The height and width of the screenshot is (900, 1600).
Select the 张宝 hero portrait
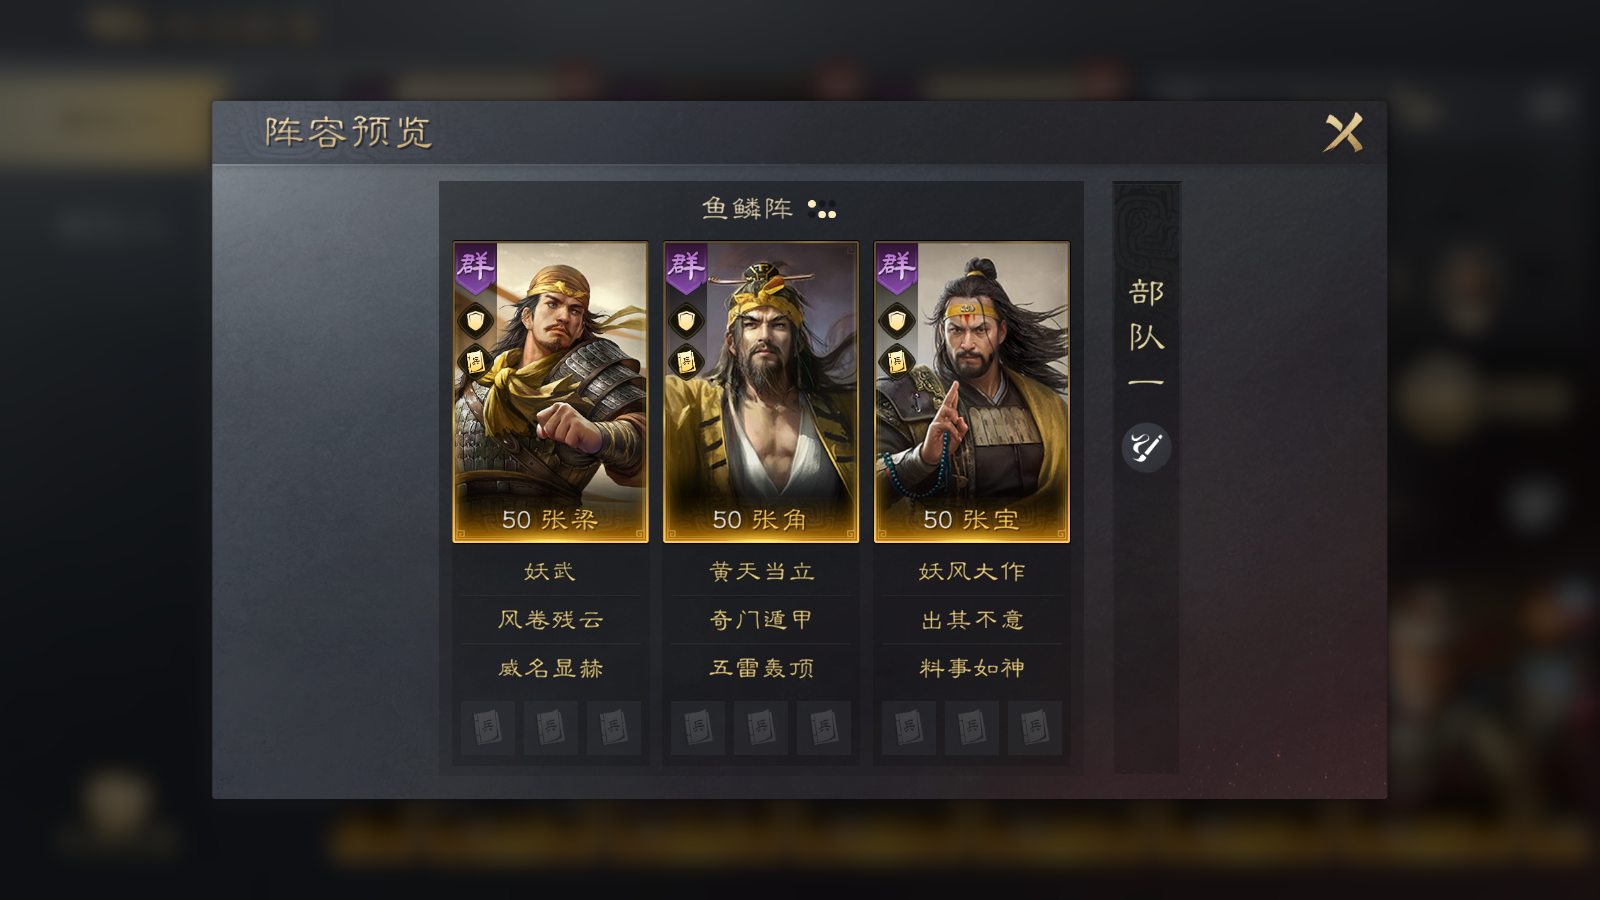[x=972, y=392]
